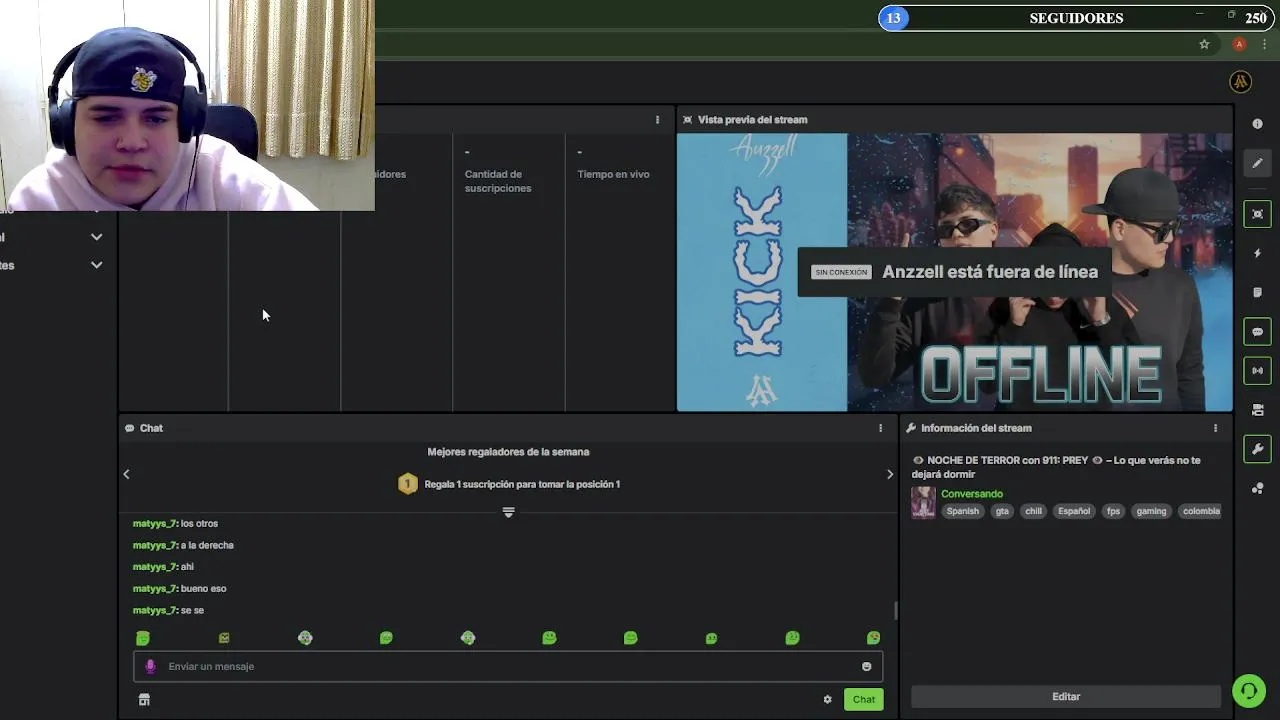Screen dimensions: 1280x720
Task: Click the Conversando category link
Action: (x=972, y=494)
